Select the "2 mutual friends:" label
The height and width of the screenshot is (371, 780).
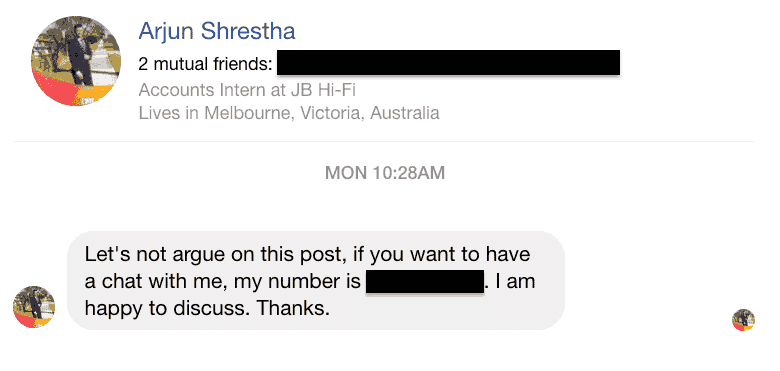click(205, 64)
